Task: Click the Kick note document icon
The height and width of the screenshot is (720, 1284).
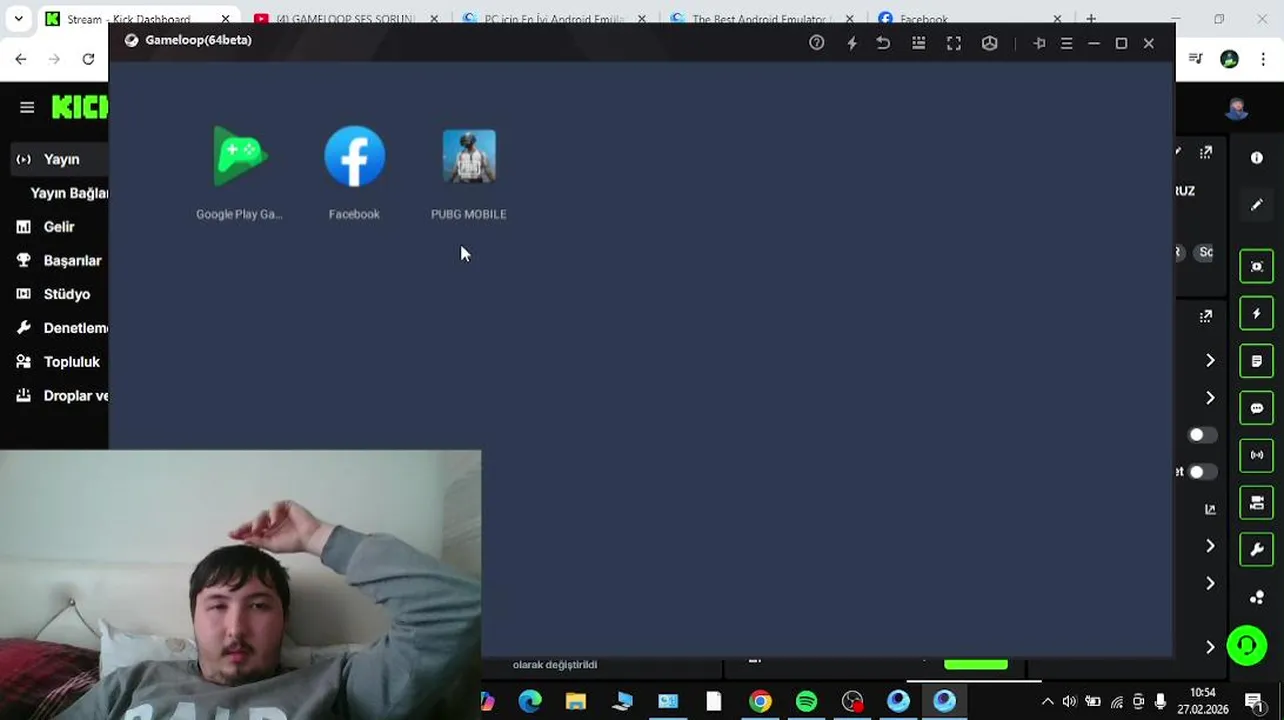Action: pos(1257,361)
